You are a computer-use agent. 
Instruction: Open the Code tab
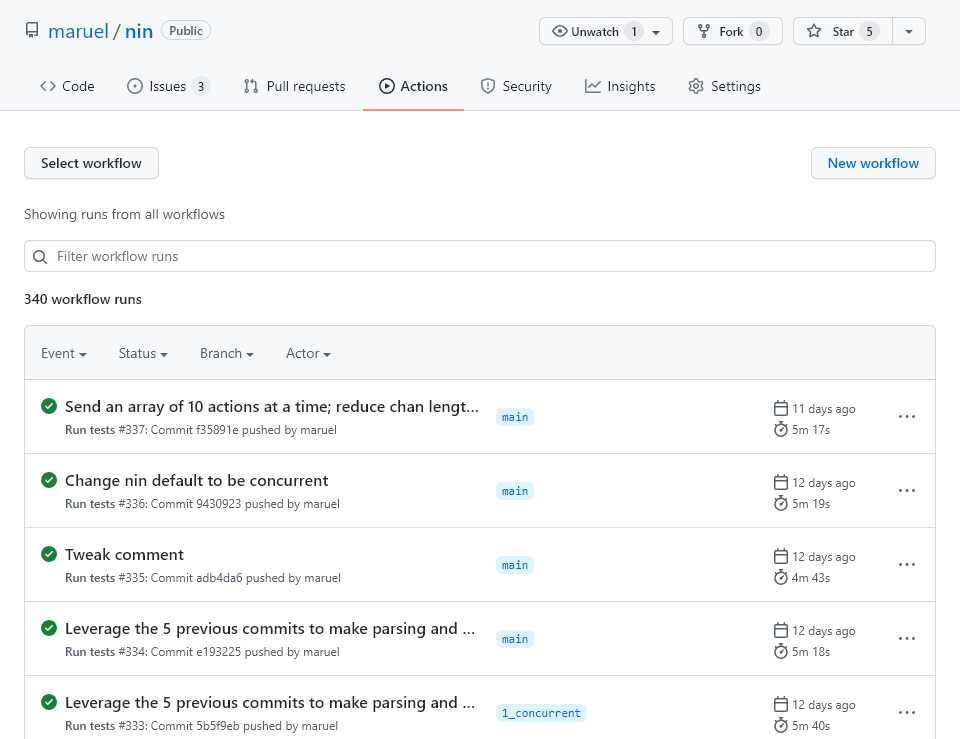point(67,86)
